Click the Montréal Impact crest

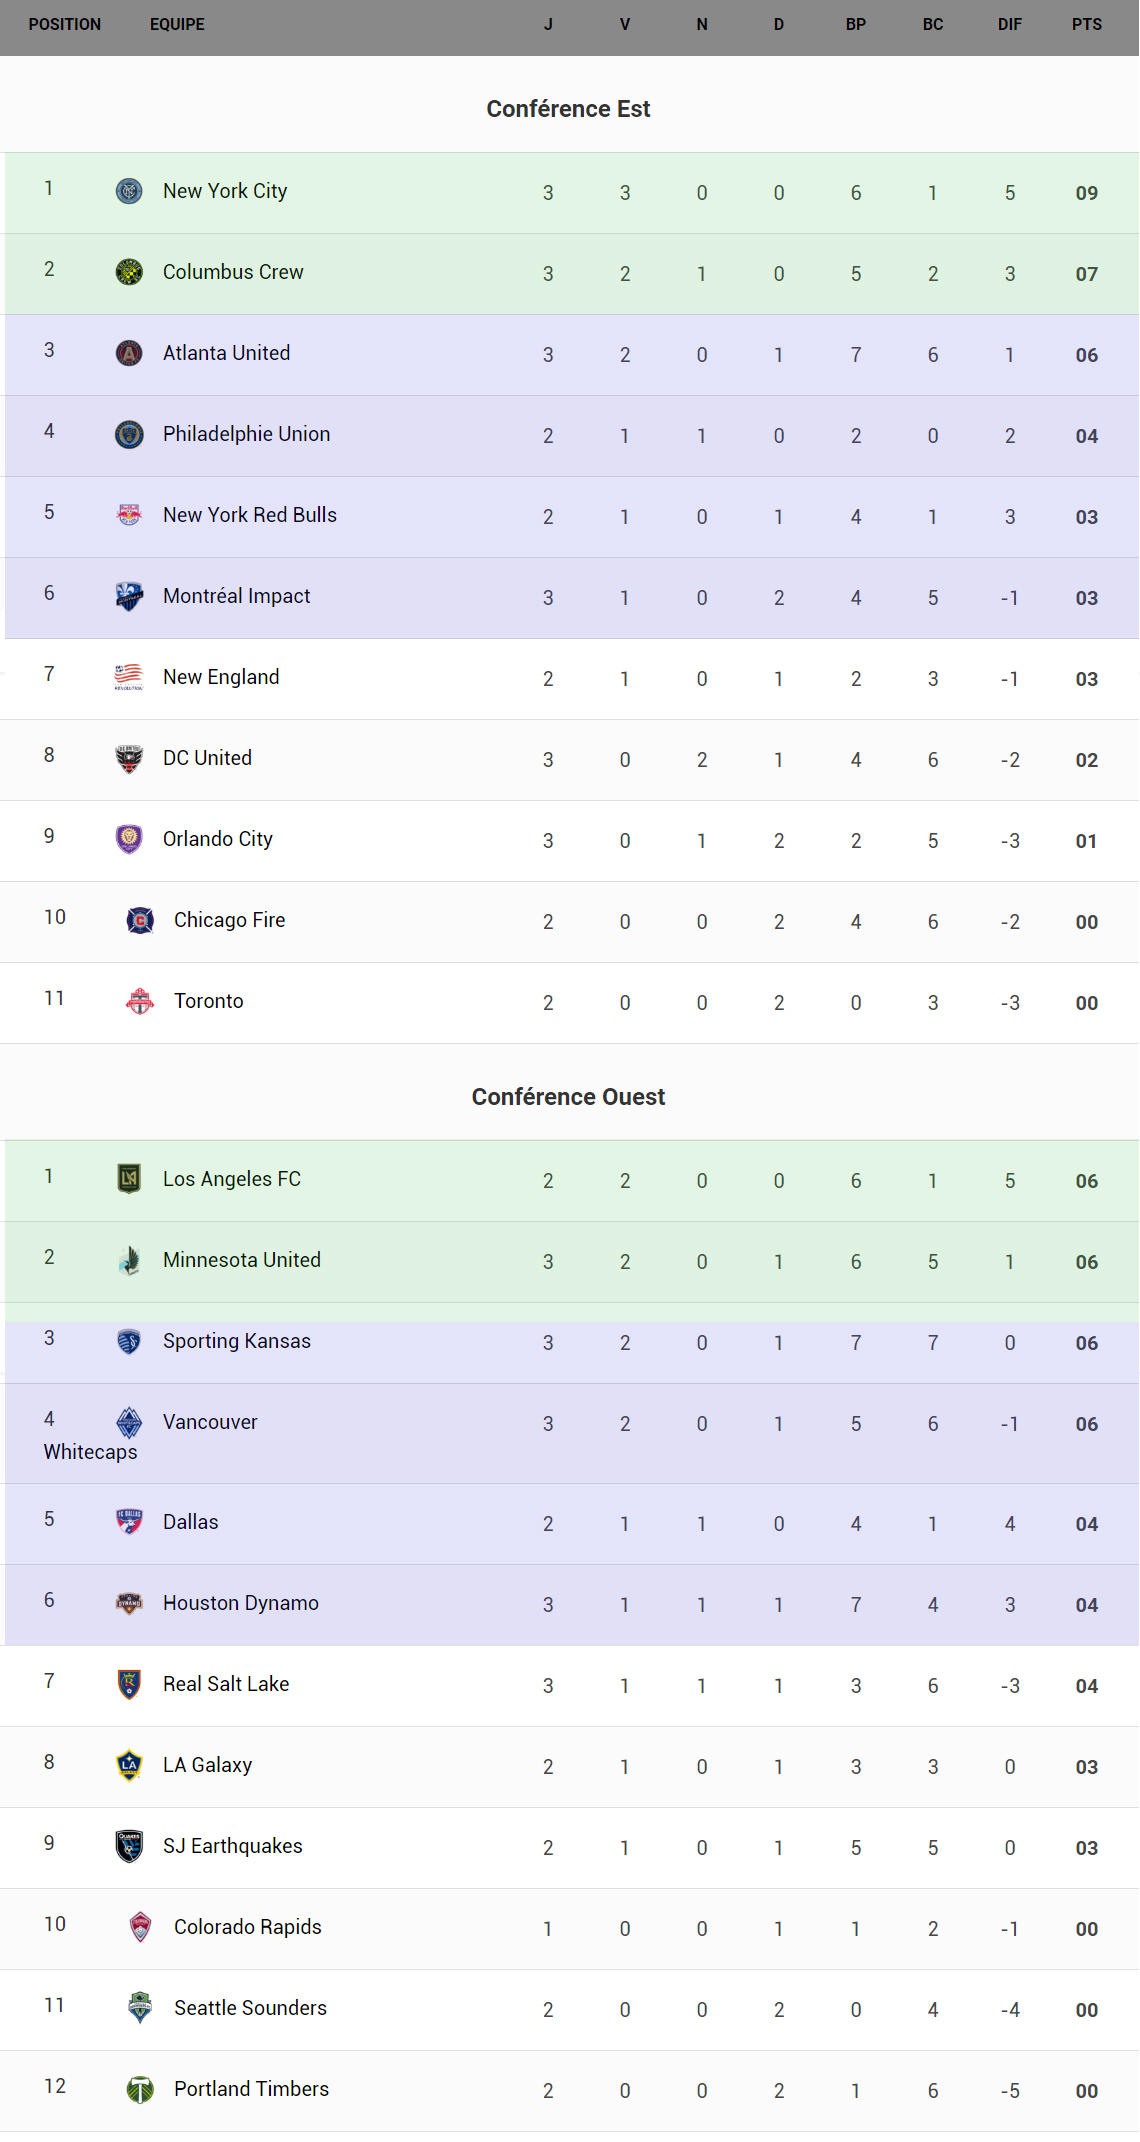129,596
